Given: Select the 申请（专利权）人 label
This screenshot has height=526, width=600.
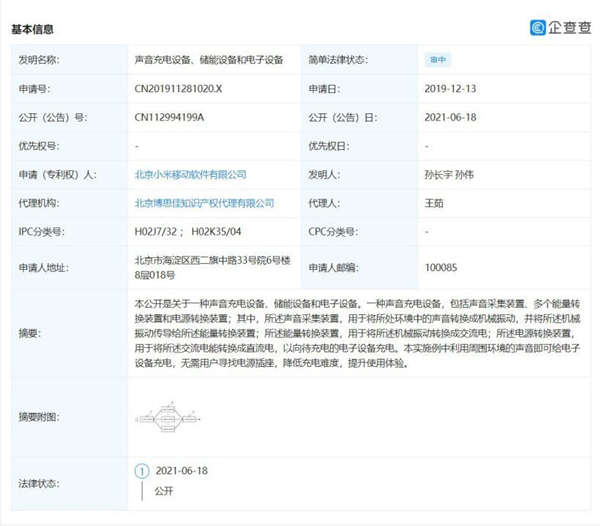Looking at the screenshot, I should 57,175.
